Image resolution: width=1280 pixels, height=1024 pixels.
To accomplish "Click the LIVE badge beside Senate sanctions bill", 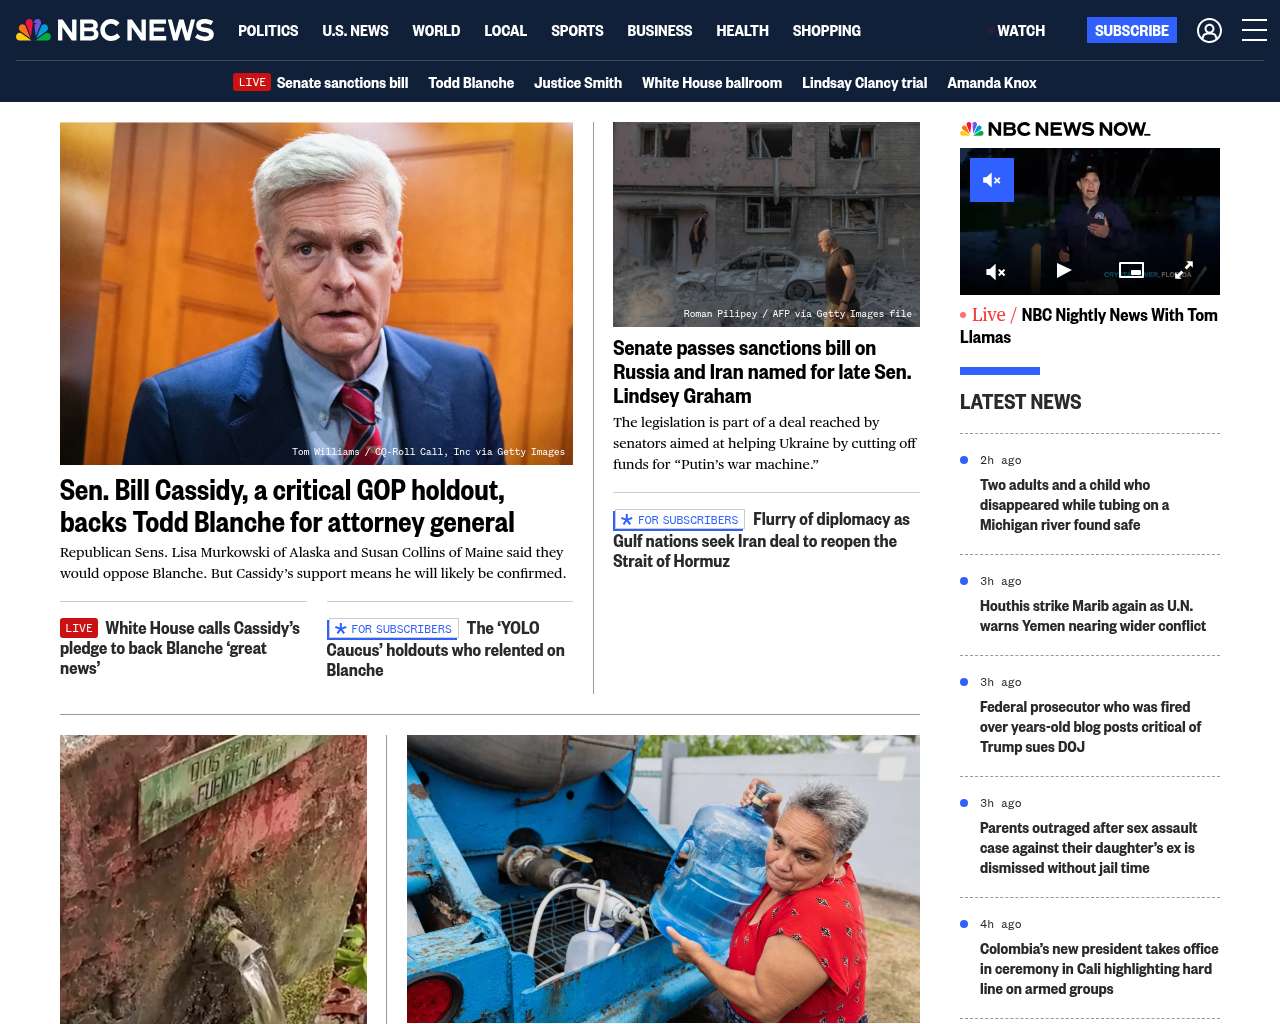I will click(x=252, y=82).
